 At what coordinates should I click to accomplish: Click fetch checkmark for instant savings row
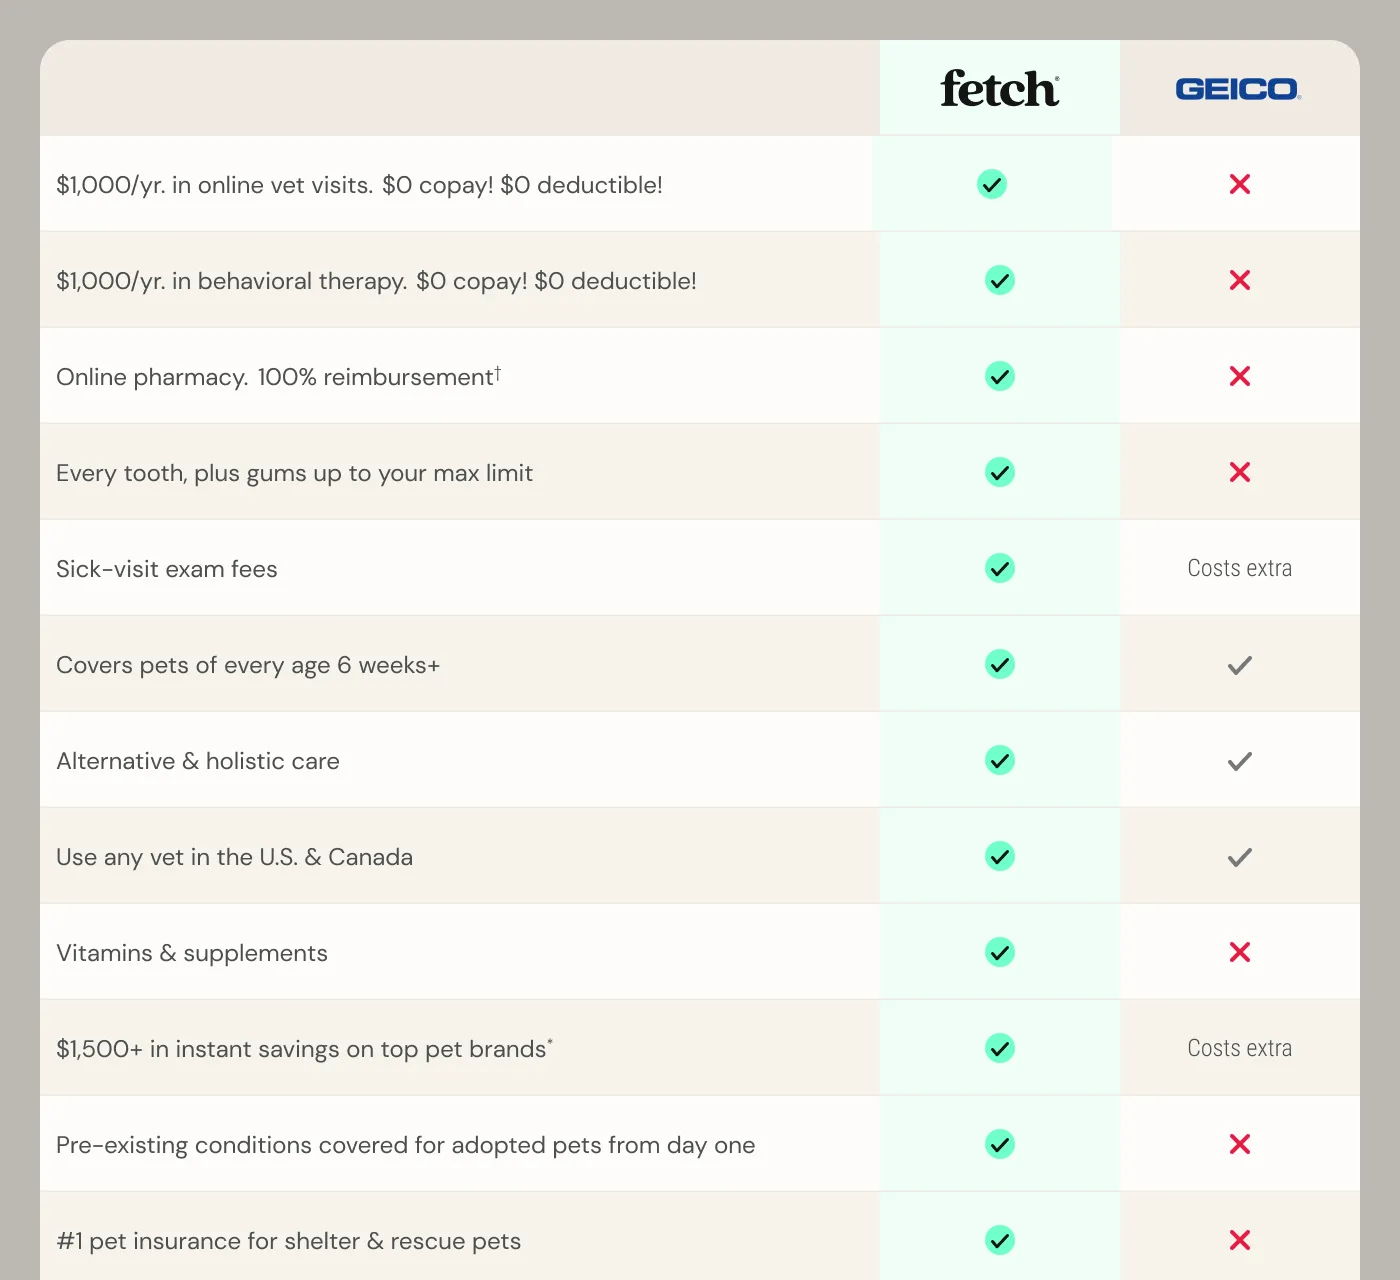point(1000,1048)
